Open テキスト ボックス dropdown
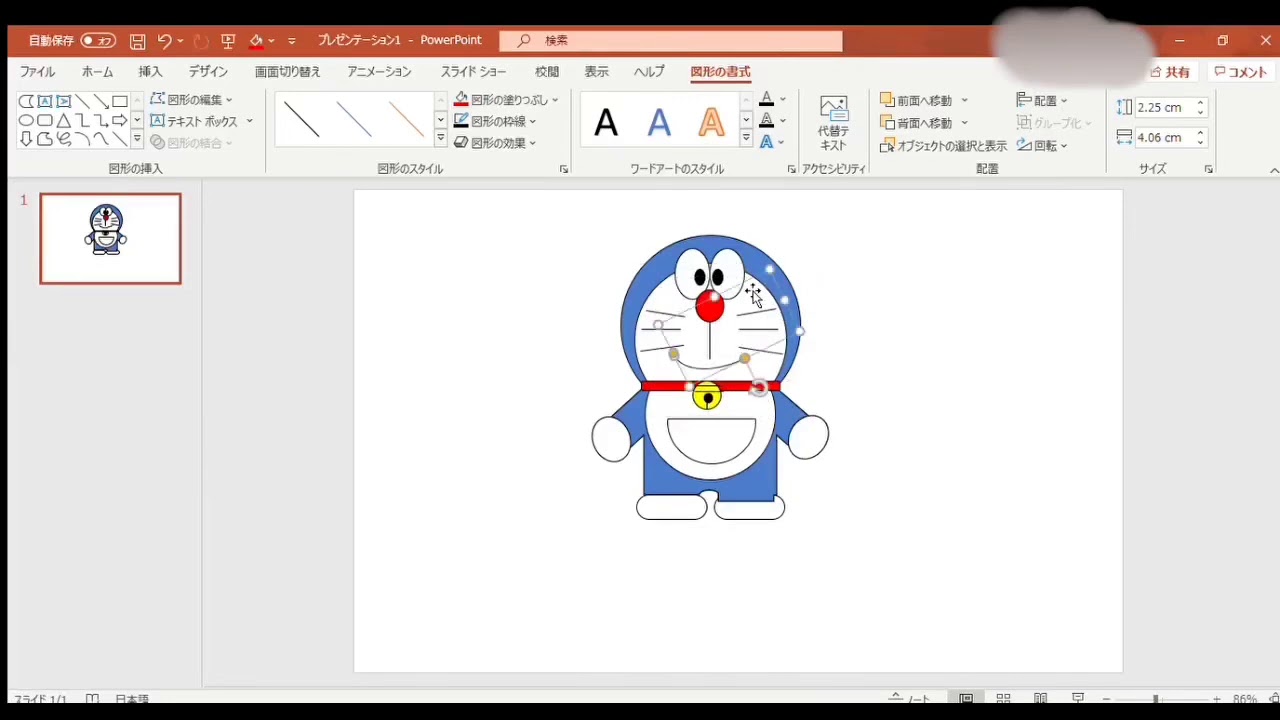1280x720 pixels. [x=201, y=121]
